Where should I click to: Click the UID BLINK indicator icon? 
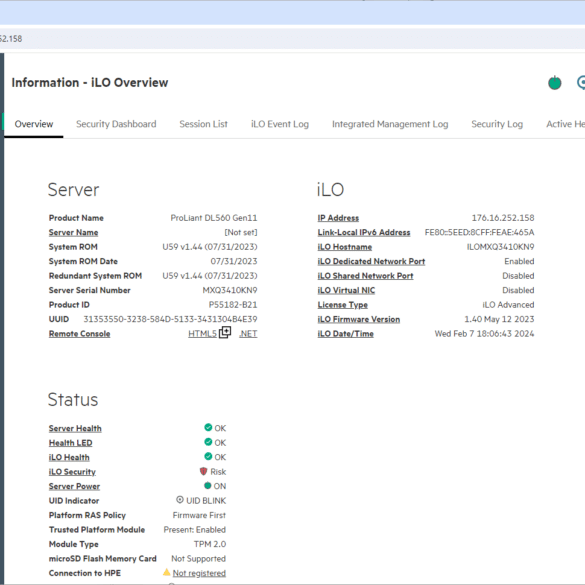point(180,500)
